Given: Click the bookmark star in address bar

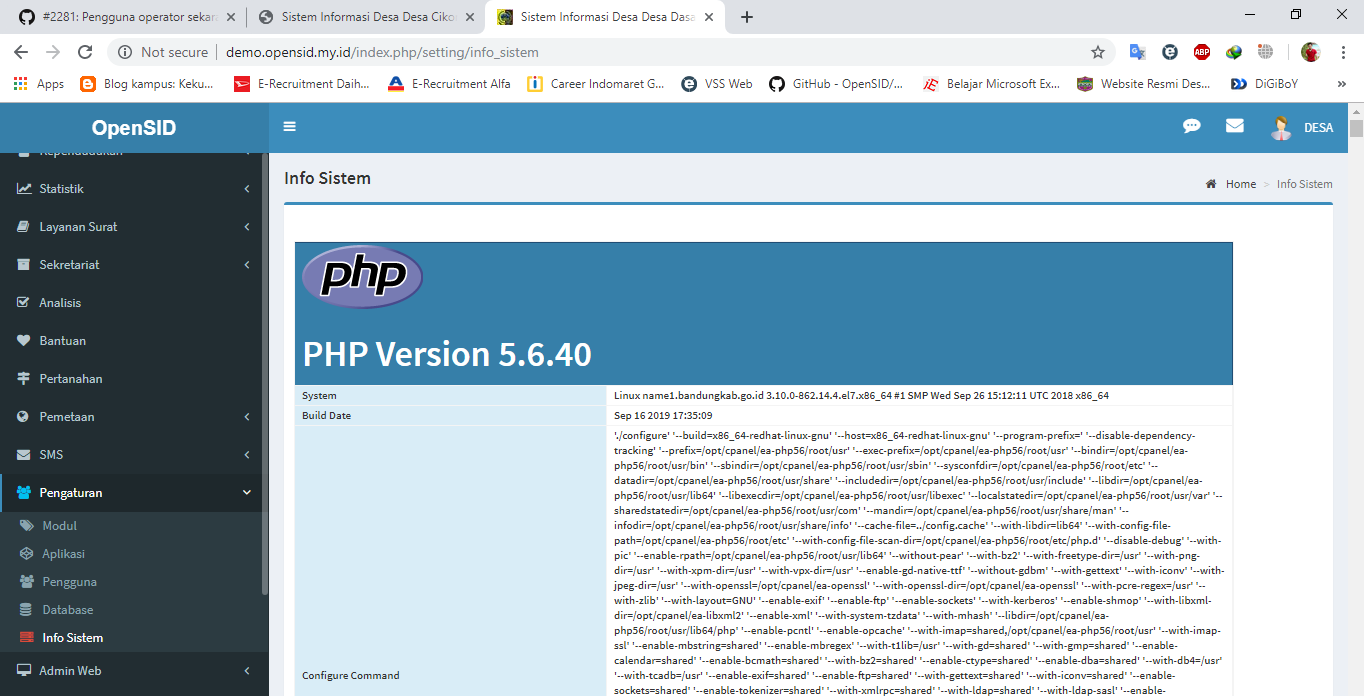Looking at the screenshot, I should [x=1097, y=51].
